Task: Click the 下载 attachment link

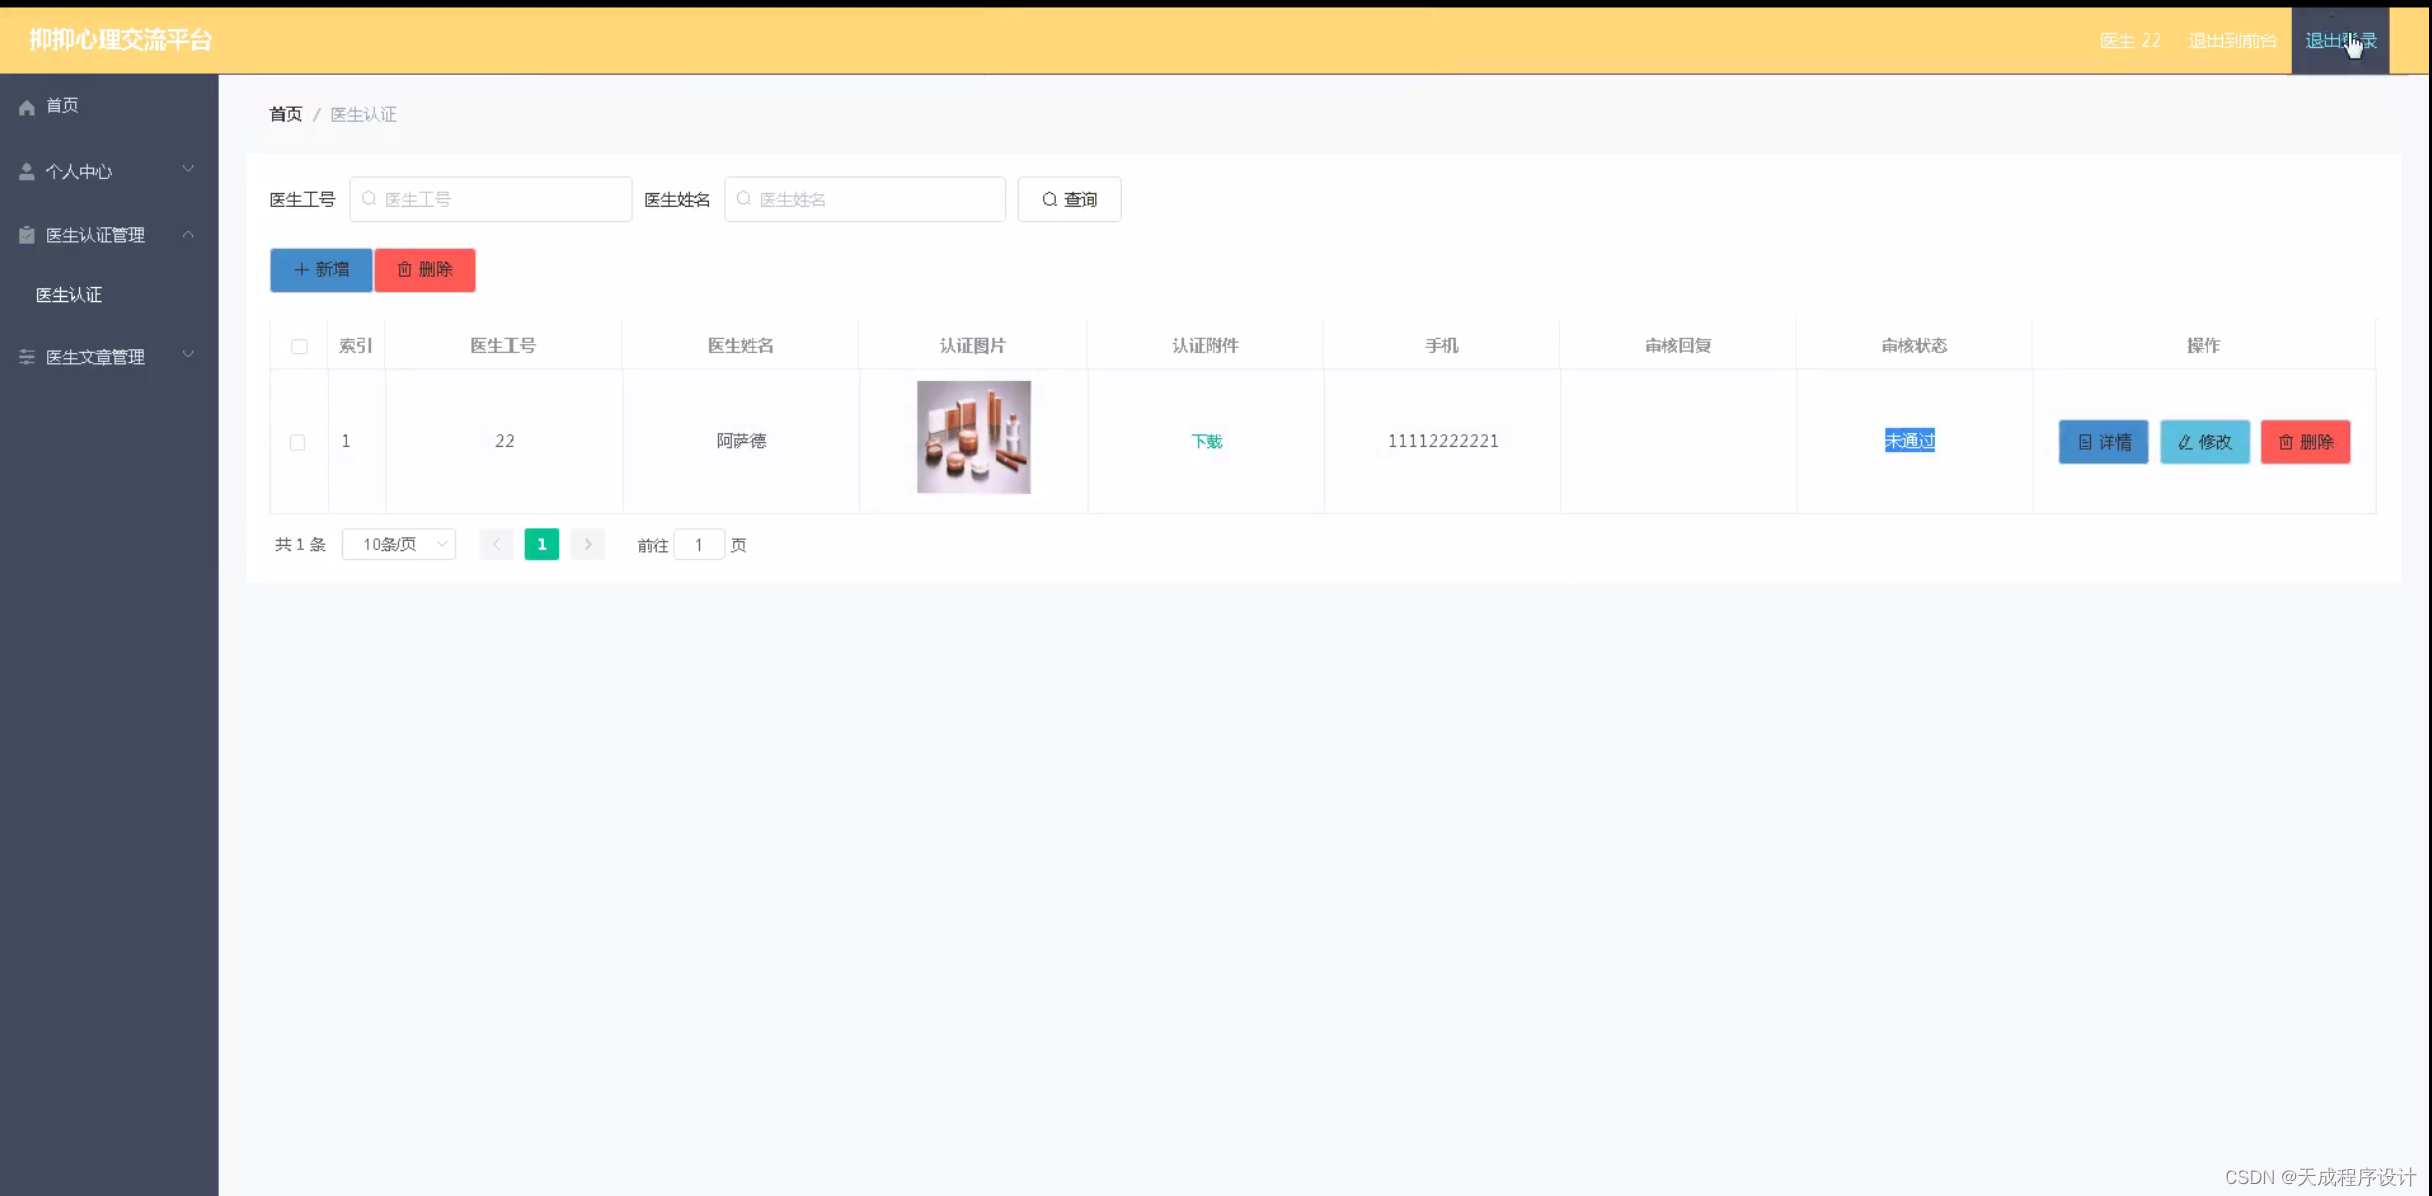Action: [1205, 441]
